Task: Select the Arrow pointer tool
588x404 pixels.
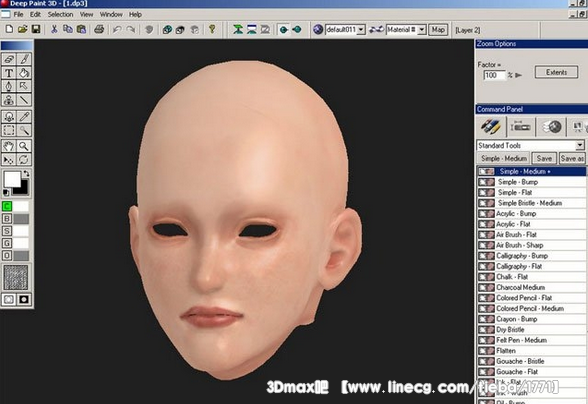Action: click(24, 86)
